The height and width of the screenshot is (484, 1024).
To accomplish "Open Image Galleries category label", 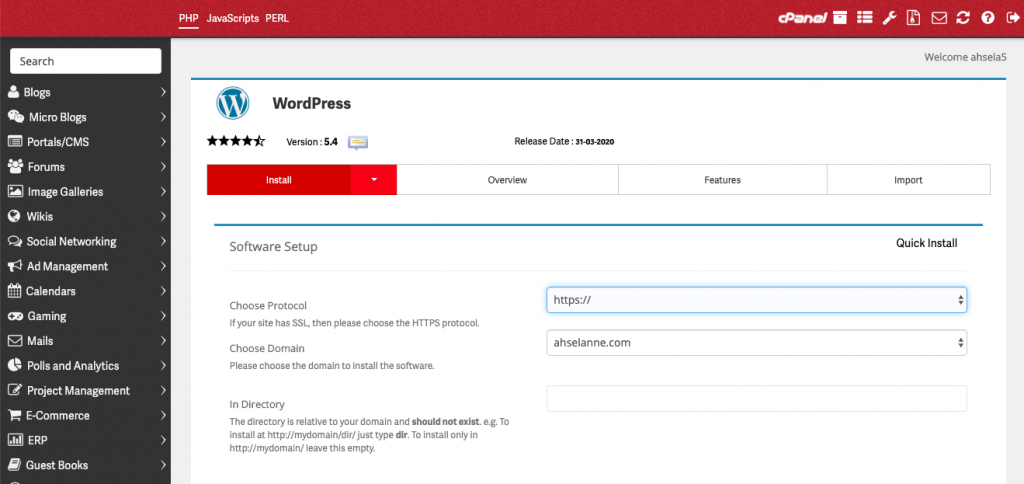I will [65, 191].
